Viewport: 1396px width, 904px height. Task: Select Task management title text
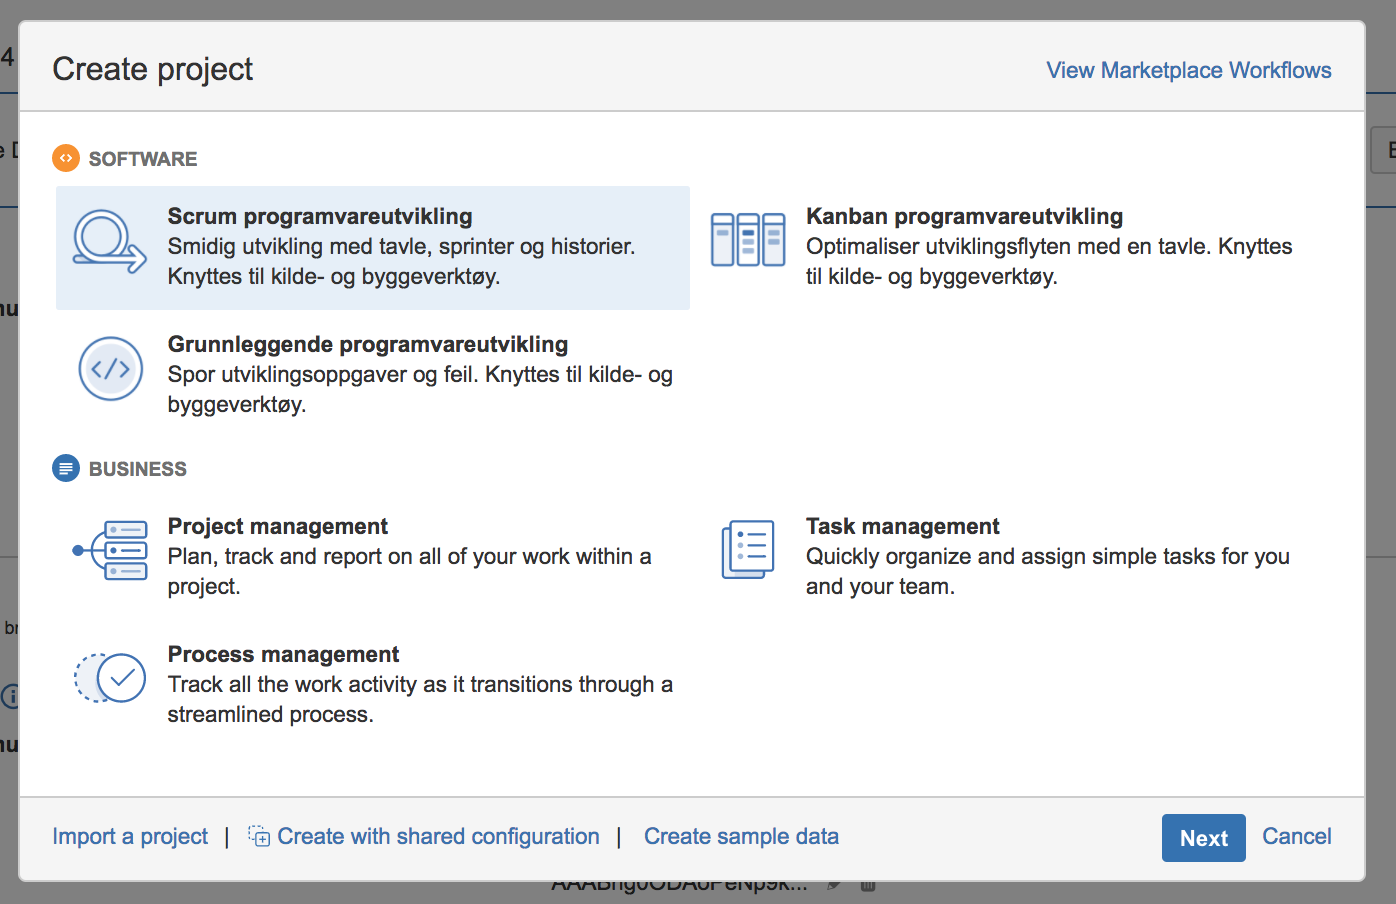903,526
